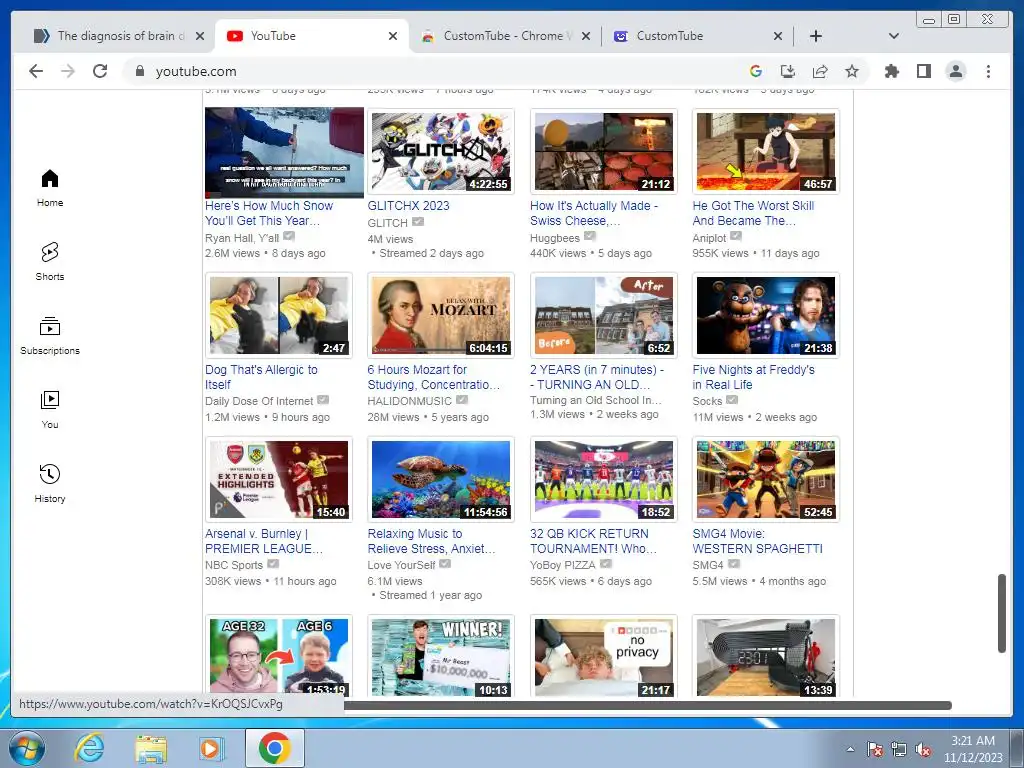
Task: Open 'Dog That's Allergic to Itself' title
Action: click(261, 377)
